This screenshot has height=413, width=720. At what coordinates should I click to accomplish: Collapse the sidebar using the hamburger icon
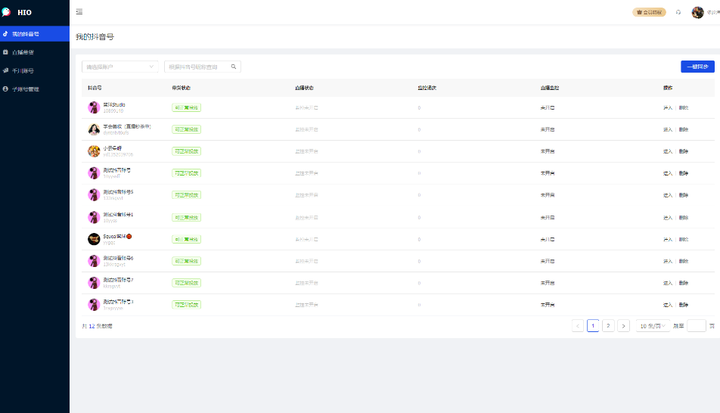coord(79,12)
